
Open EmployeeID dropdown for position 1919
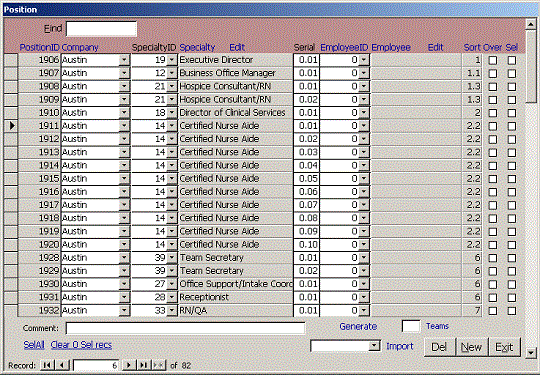(364, 231)
